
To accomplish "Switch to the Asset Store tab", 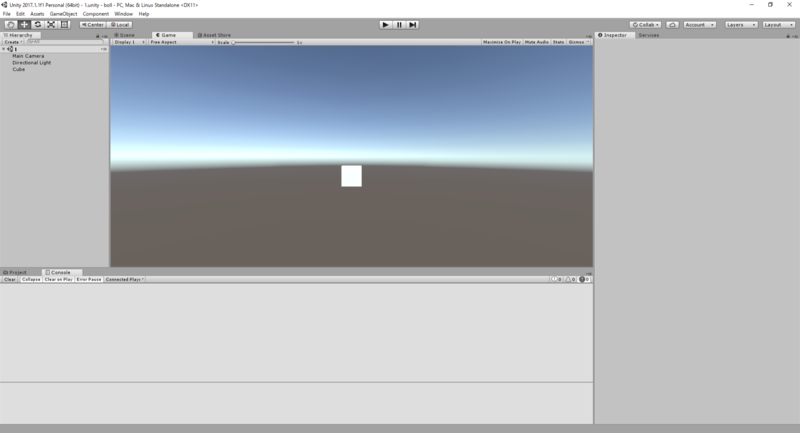I will (214, 35).
